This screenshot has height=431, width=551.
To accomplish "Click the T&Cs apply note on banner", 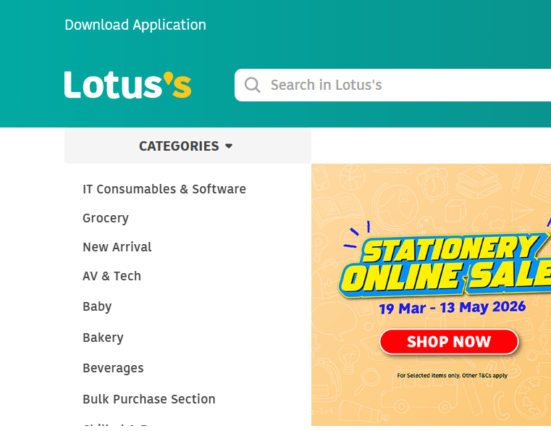I will coord(452,376).
